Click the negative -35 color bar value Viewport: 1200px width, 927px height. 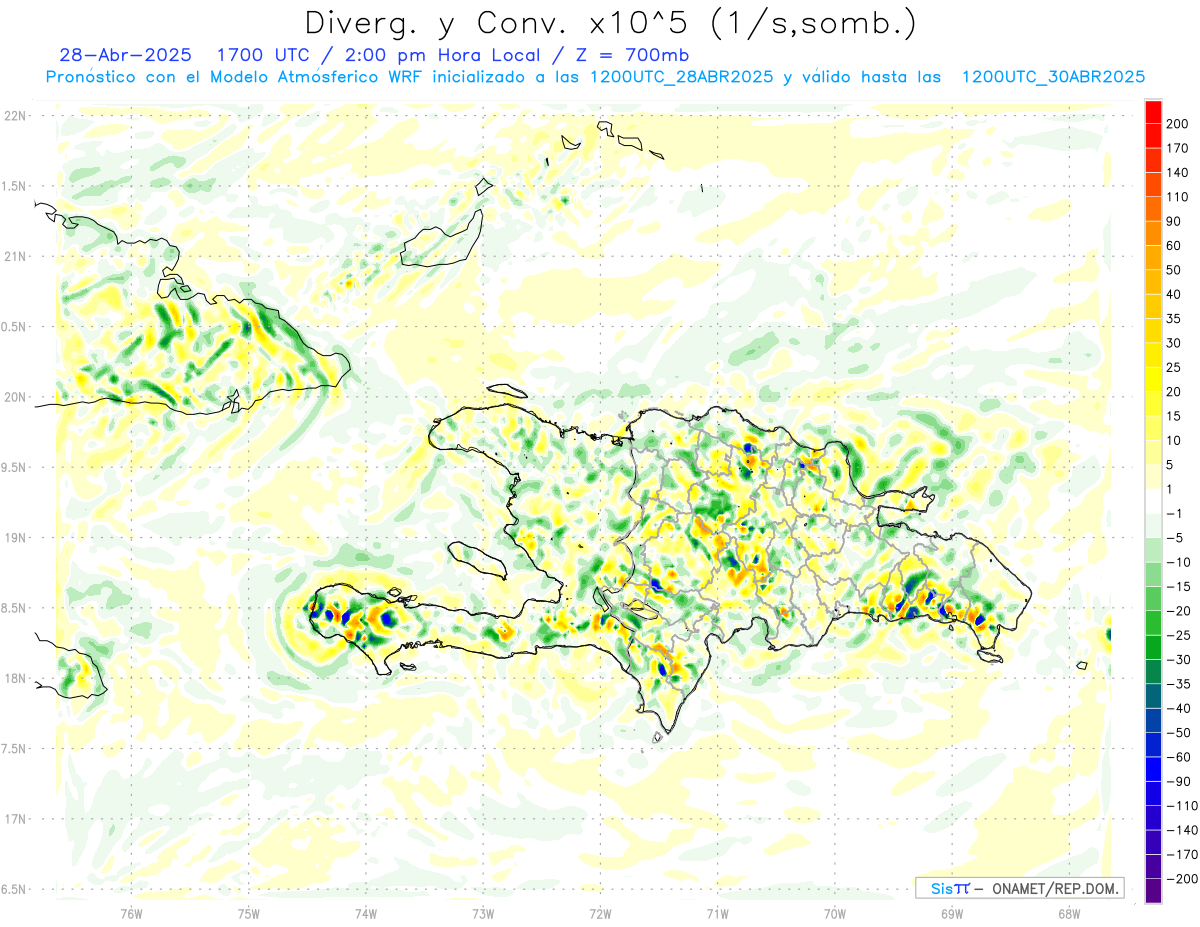(x=1177, y=684)
